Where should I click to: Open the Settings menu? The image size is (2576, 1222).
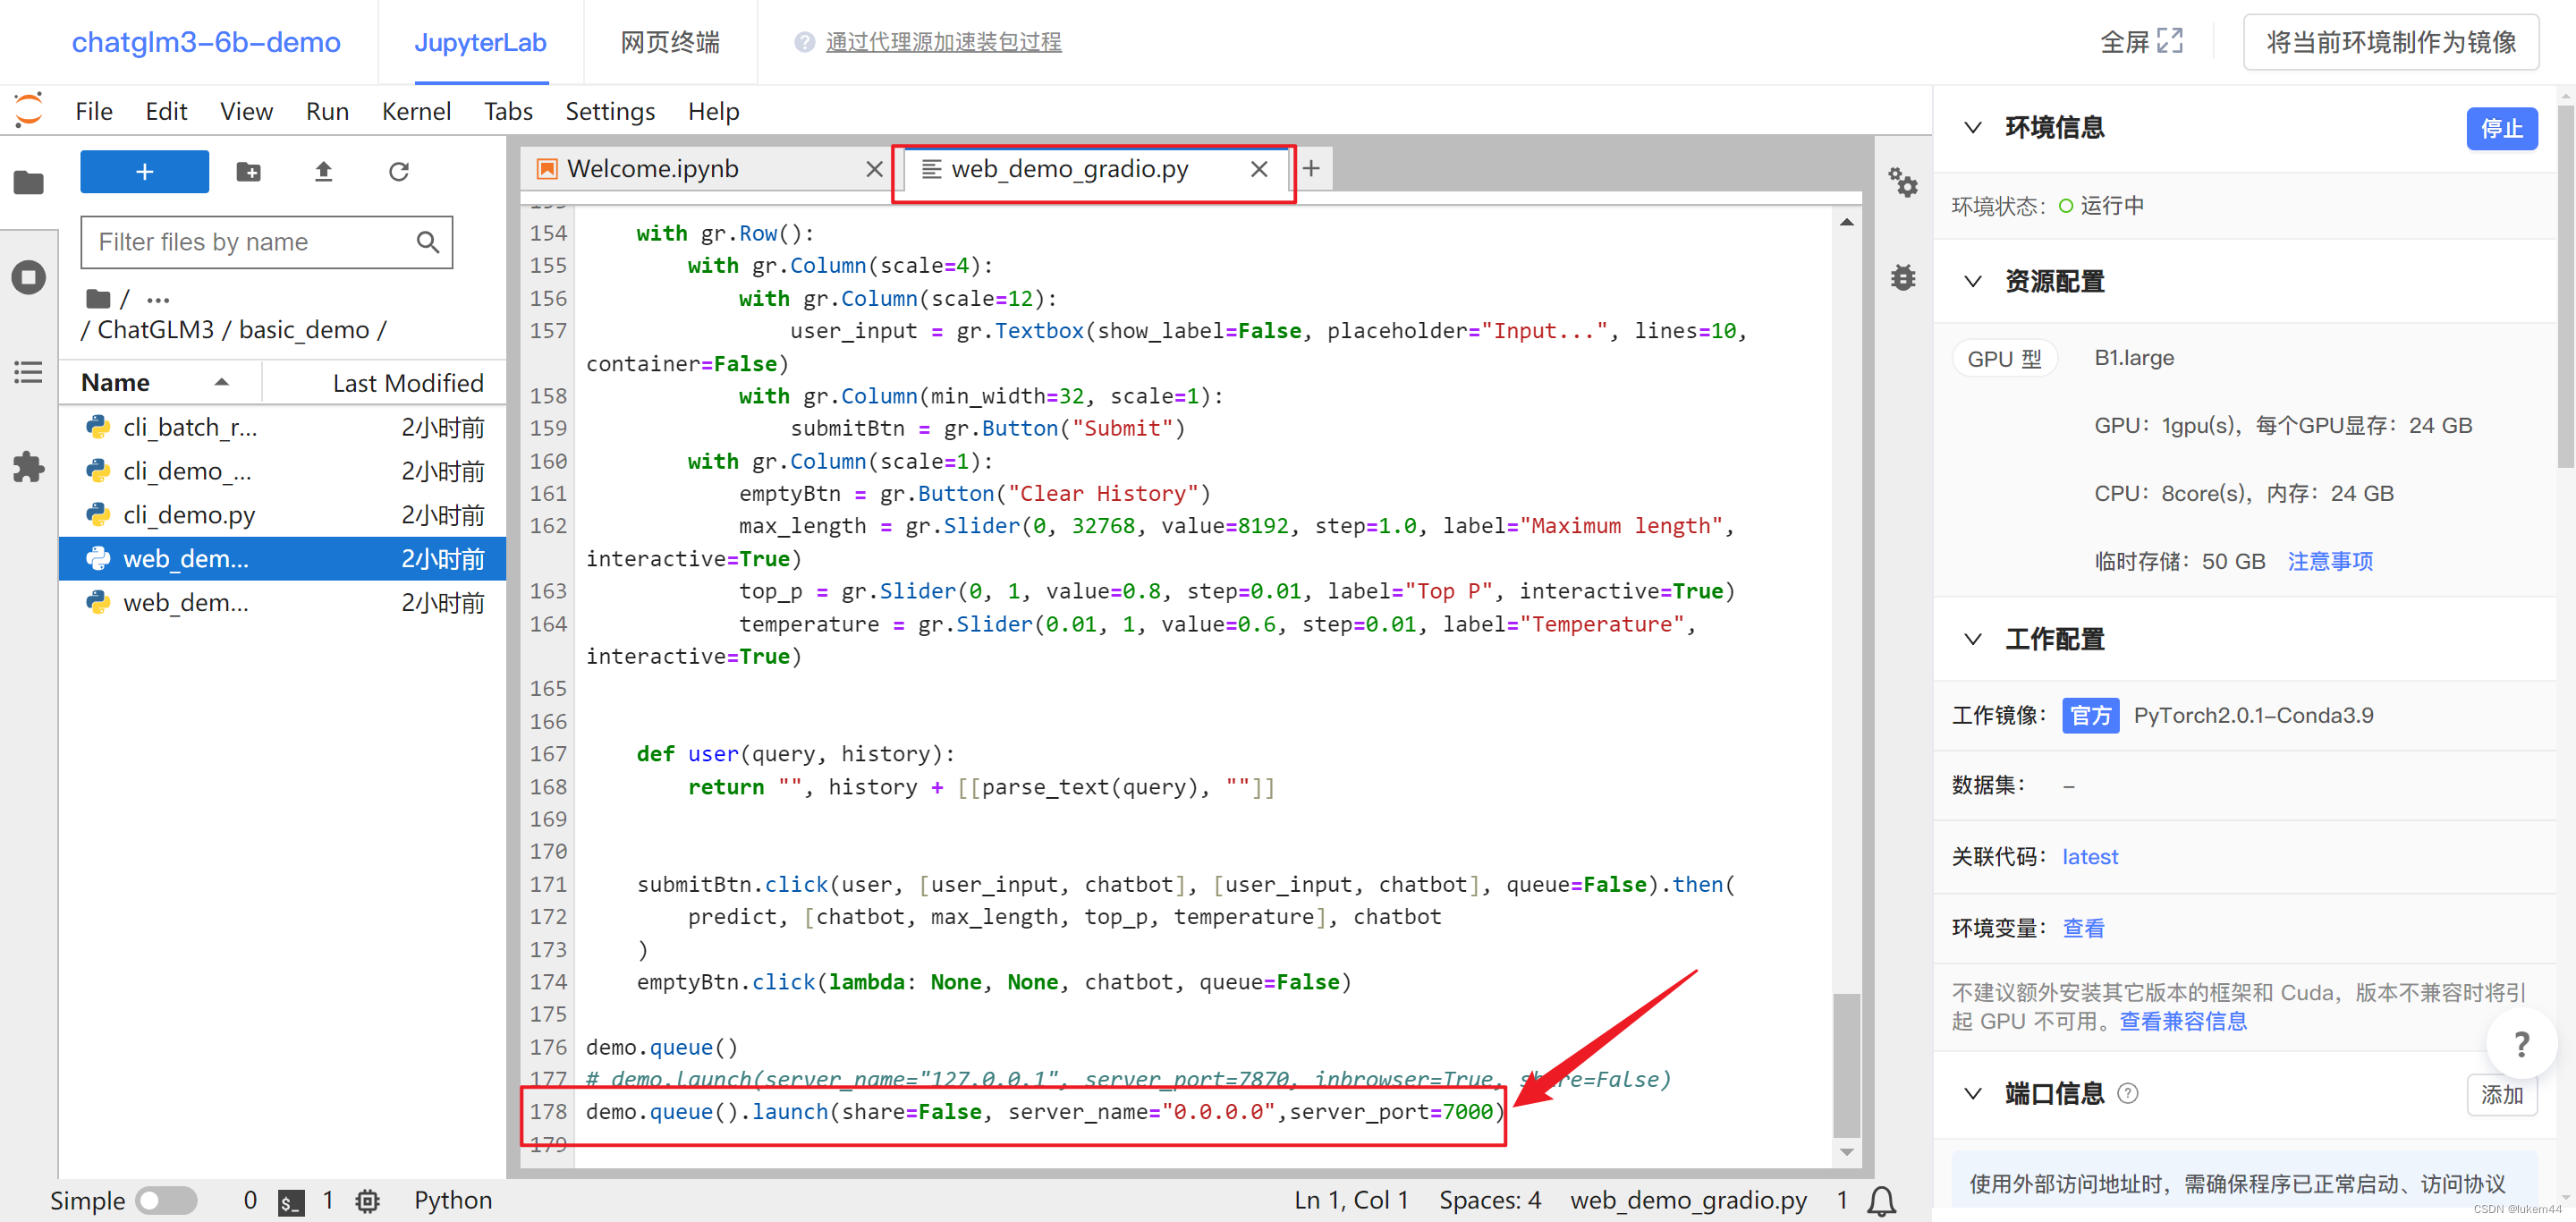610,111
